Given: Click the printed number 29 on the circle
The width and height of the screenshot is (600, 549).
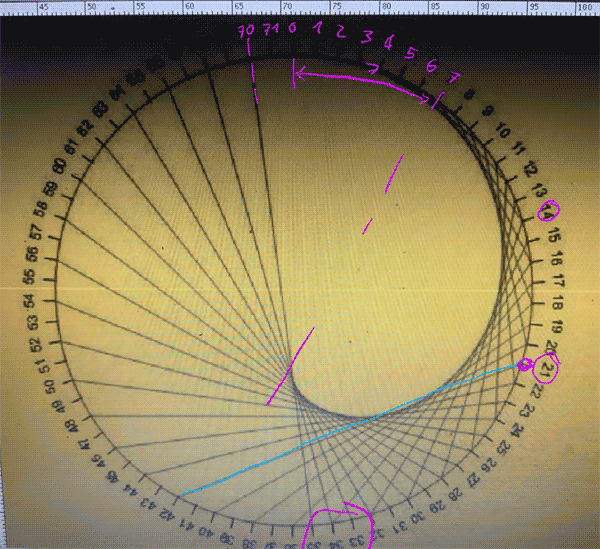Looking at the screenshot, I should pos(437,507).
